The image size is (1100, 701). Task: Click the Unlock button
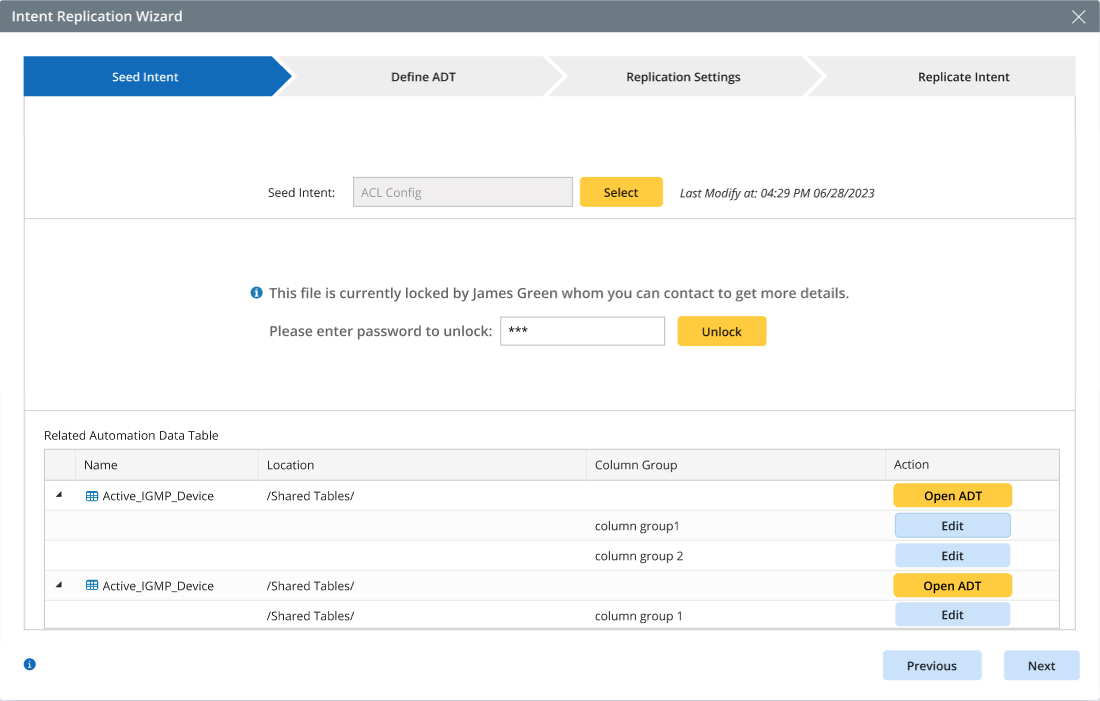coord(721,332)
